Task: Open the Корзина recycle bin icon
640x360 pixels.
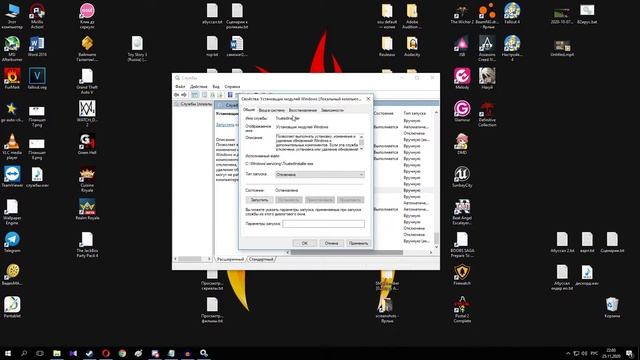Action: [612, 307]
